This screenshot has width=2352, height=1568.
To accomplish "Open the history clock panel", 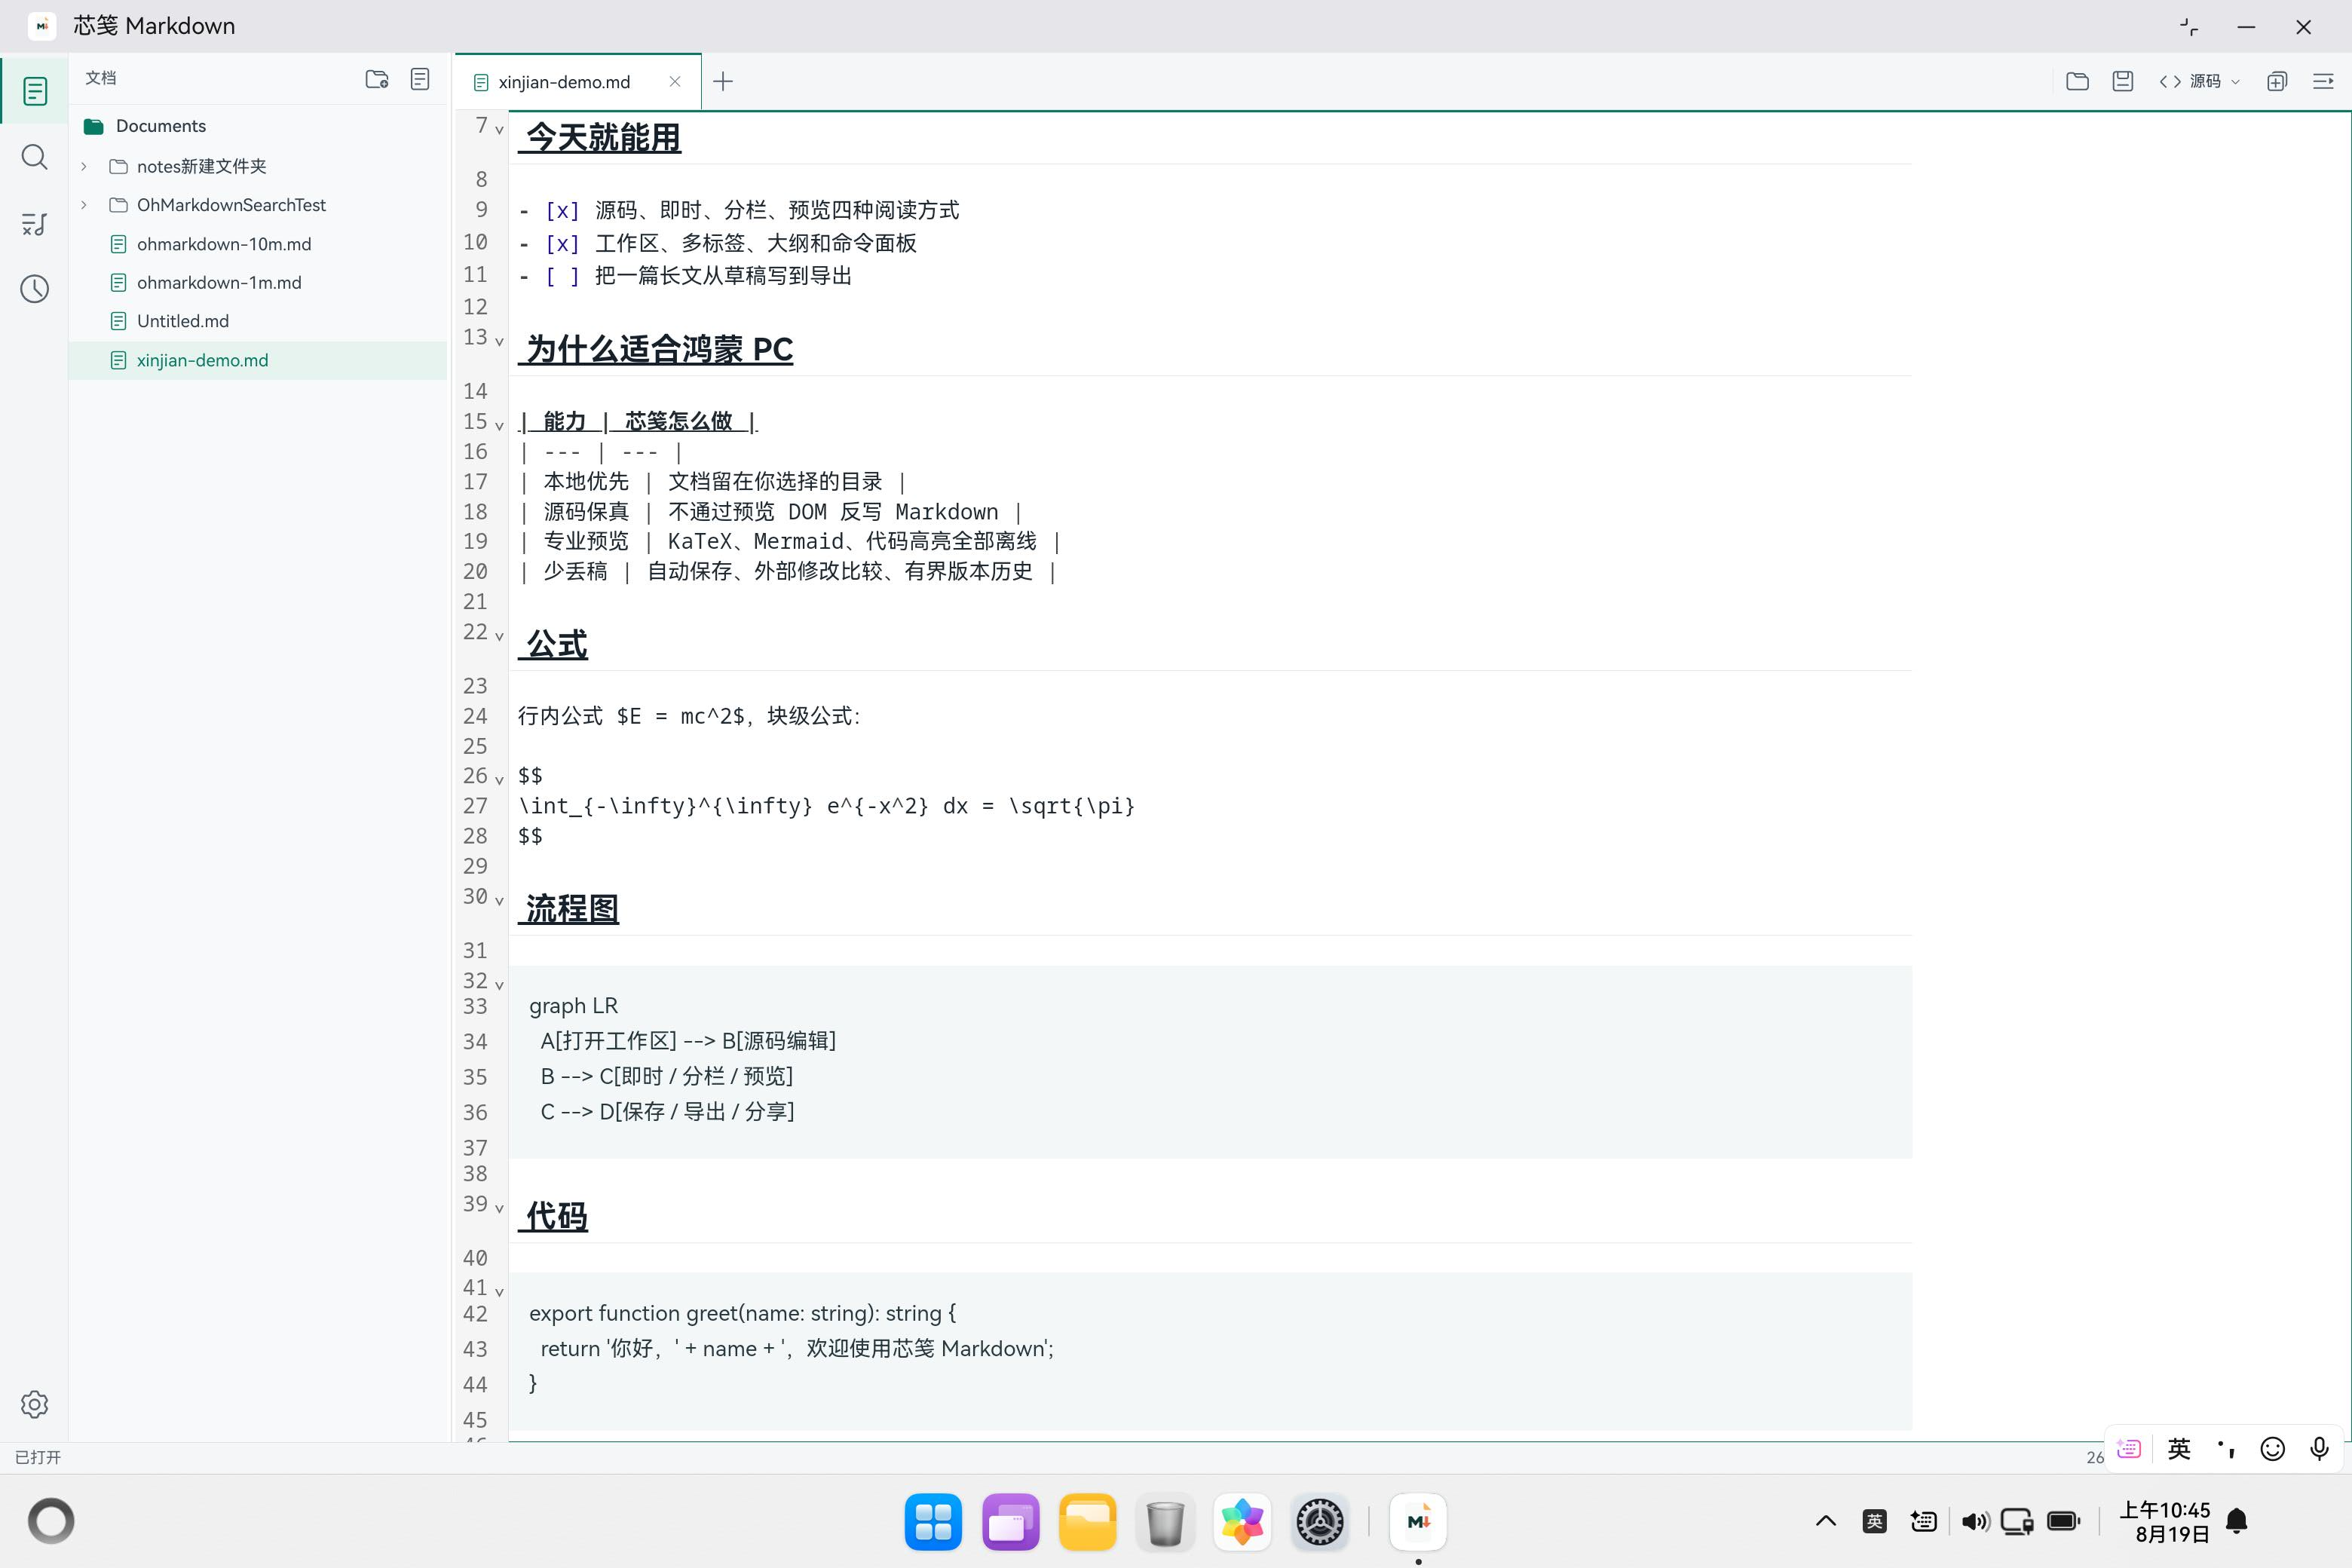I will tap(35, 289).
